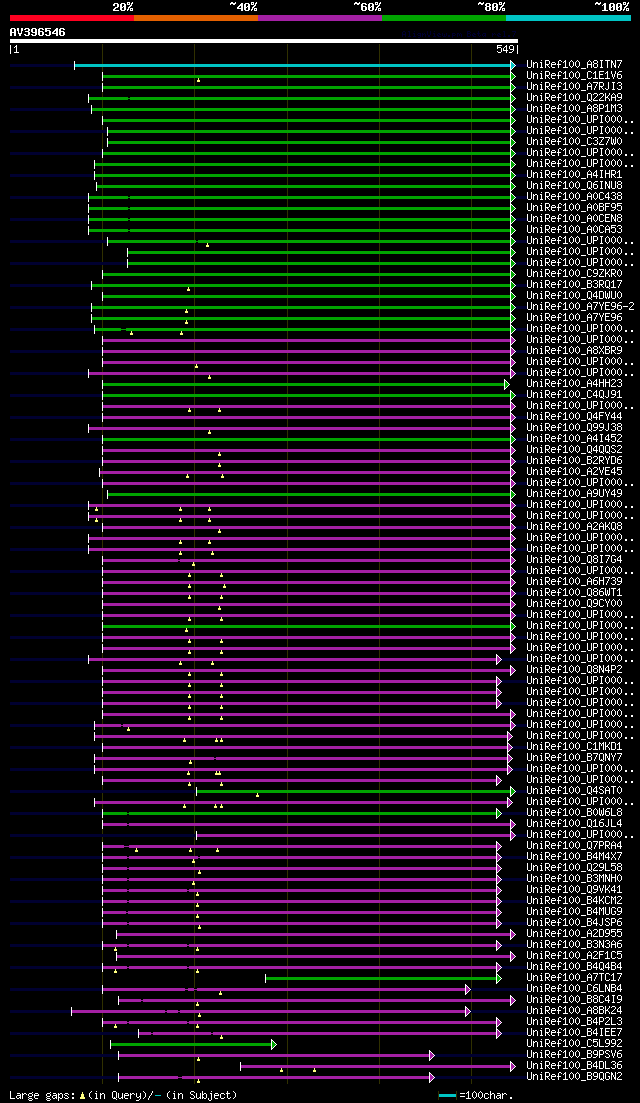640x1103 pixels.
Task: Select the UniRef100_A2AKQ8 label
Action: pyautogui.click(x=574, y=526)
